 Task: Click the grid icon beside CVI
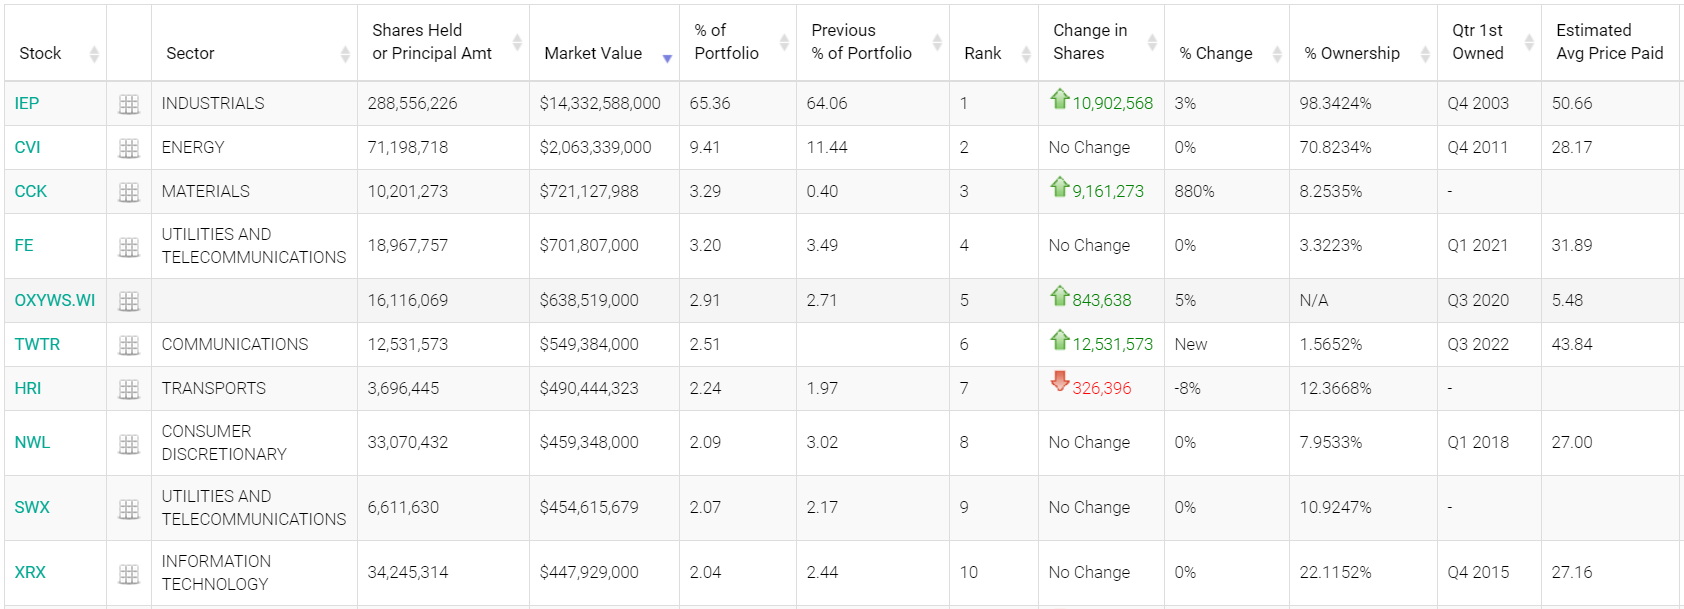tap(129, 148)
